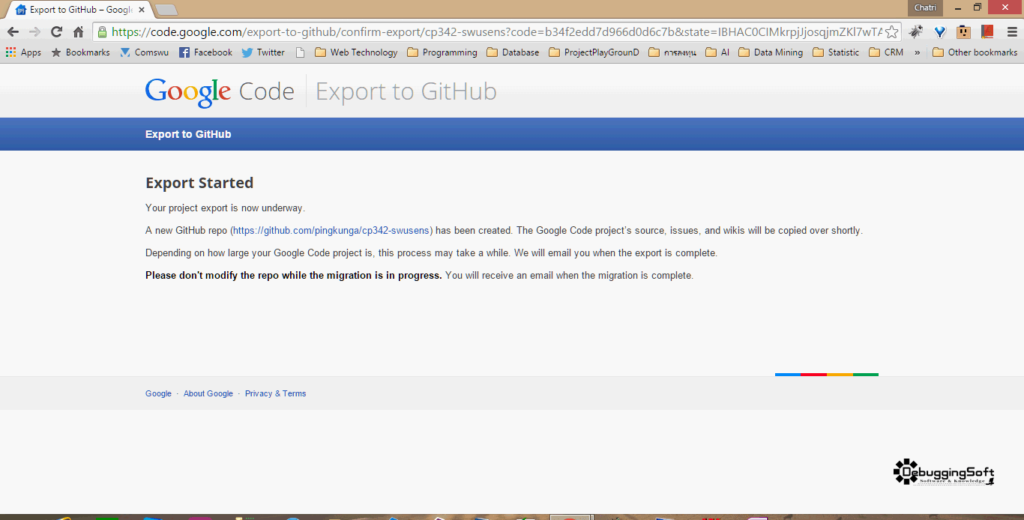Restore down the Chrome window

pos(977,8)
